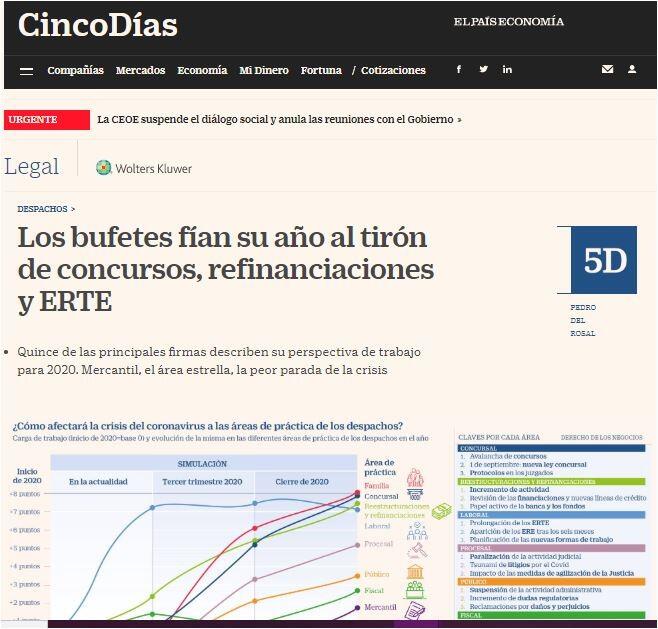Click the 5D author badge

(604, 260)
